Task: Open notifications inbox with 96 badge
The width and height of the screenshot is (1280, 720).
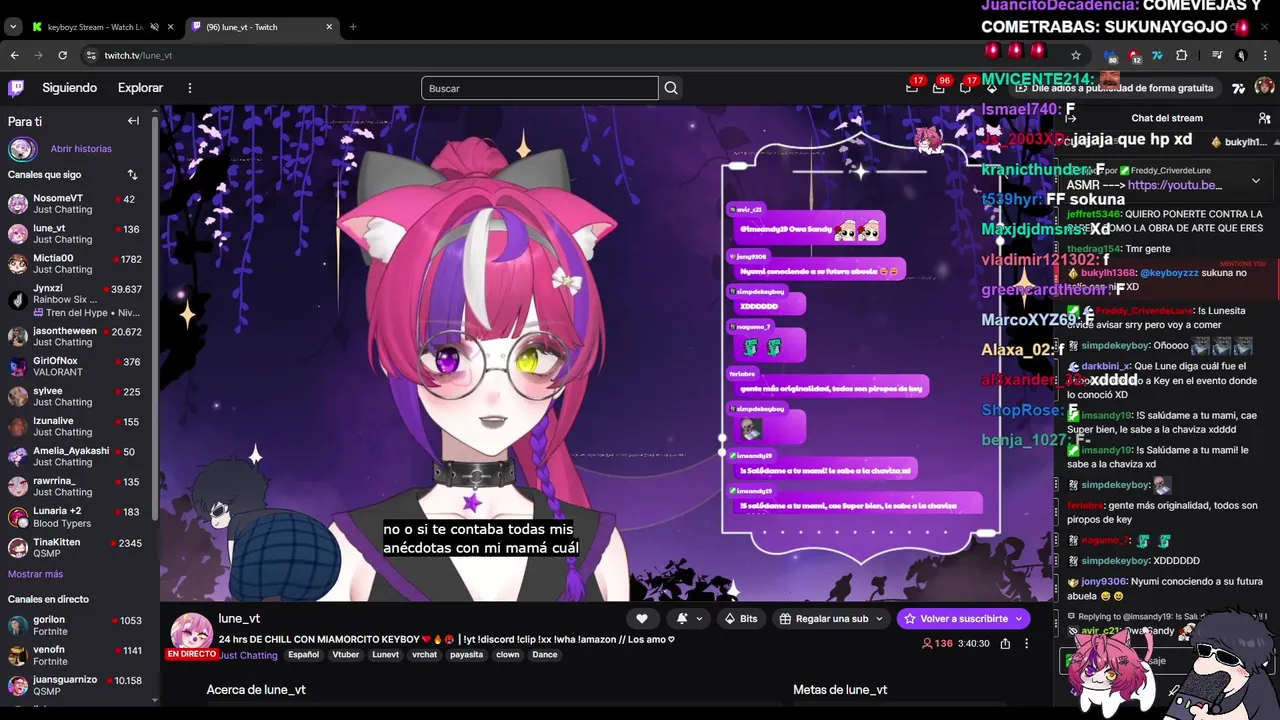Action: pos(939,88)
